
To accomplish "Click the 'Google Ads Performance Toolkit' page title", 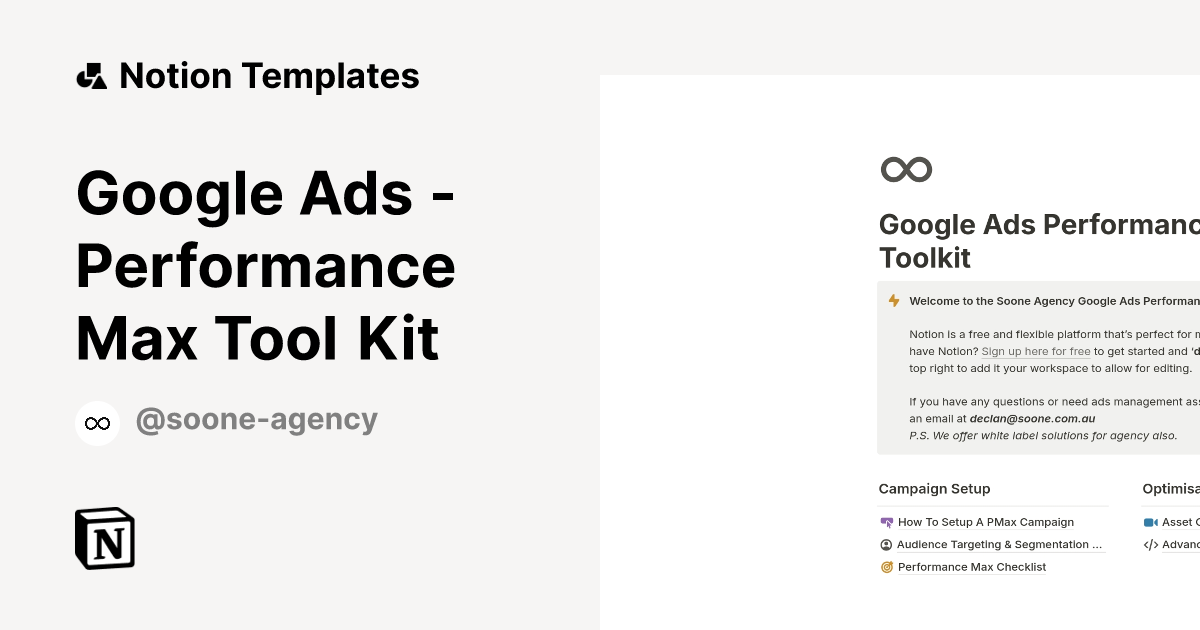I will [x=1038, y=240].
